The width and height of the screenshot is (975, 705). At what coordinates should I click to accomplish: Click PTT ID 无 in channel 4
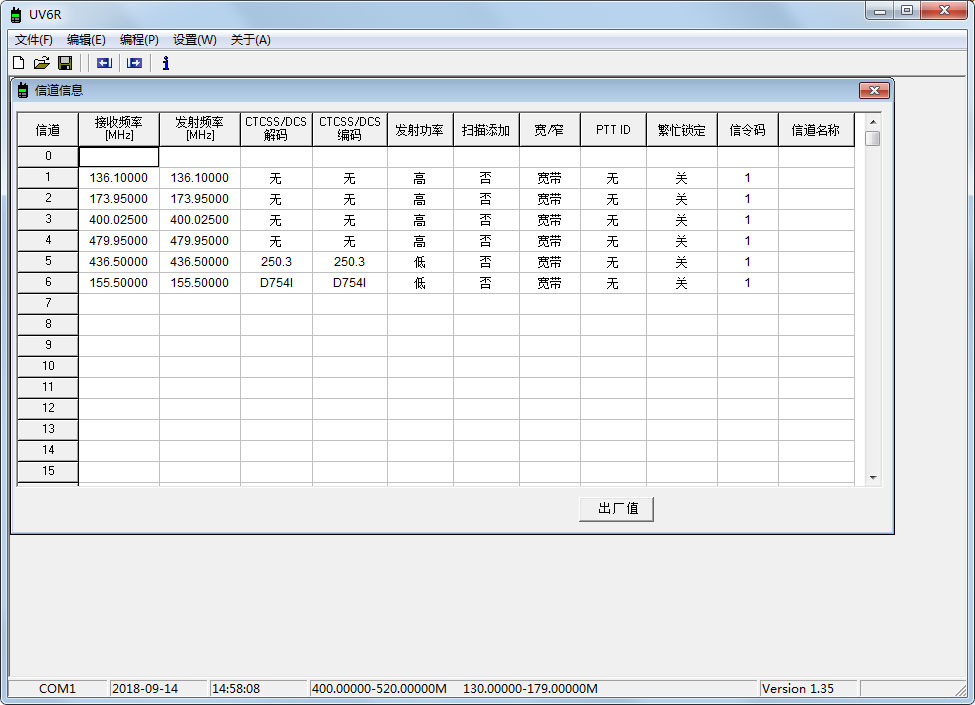point(613,241)
